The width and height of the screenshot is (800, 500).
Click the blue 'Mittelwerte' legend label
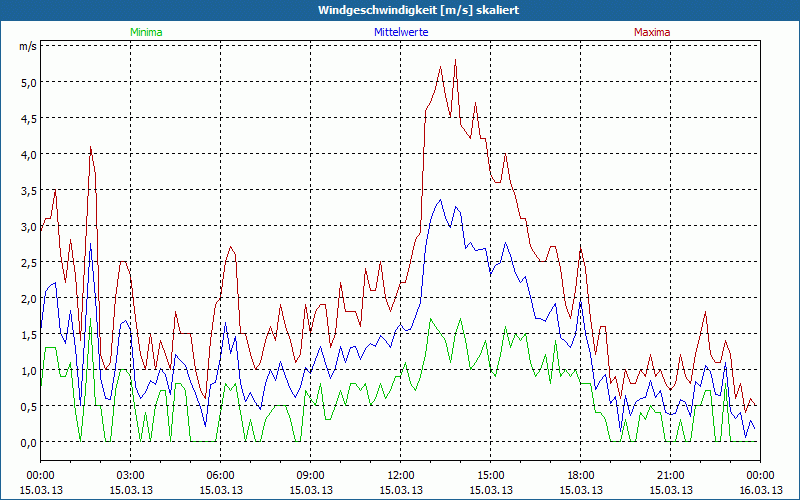(401, 32)
